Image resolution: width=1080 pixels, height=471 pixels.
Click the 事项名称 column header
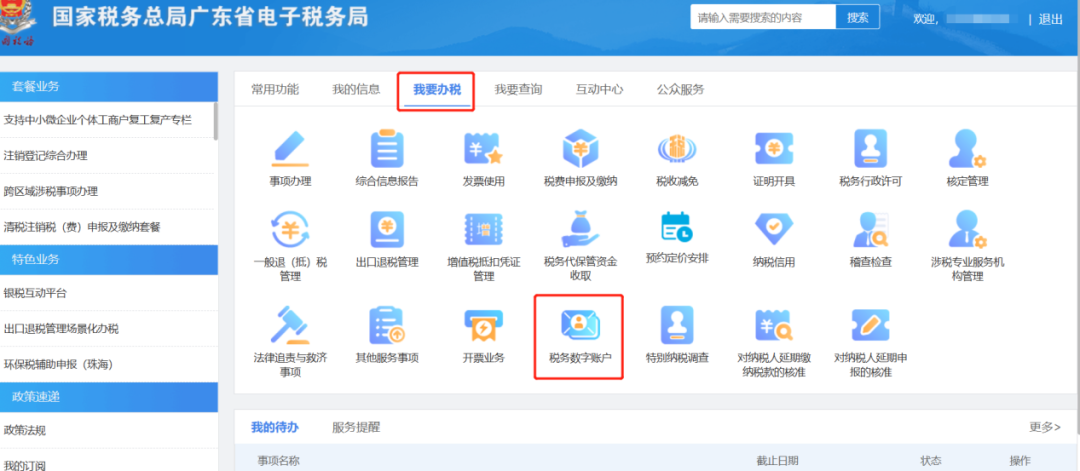pyautogui.click(x=279, y=461)
